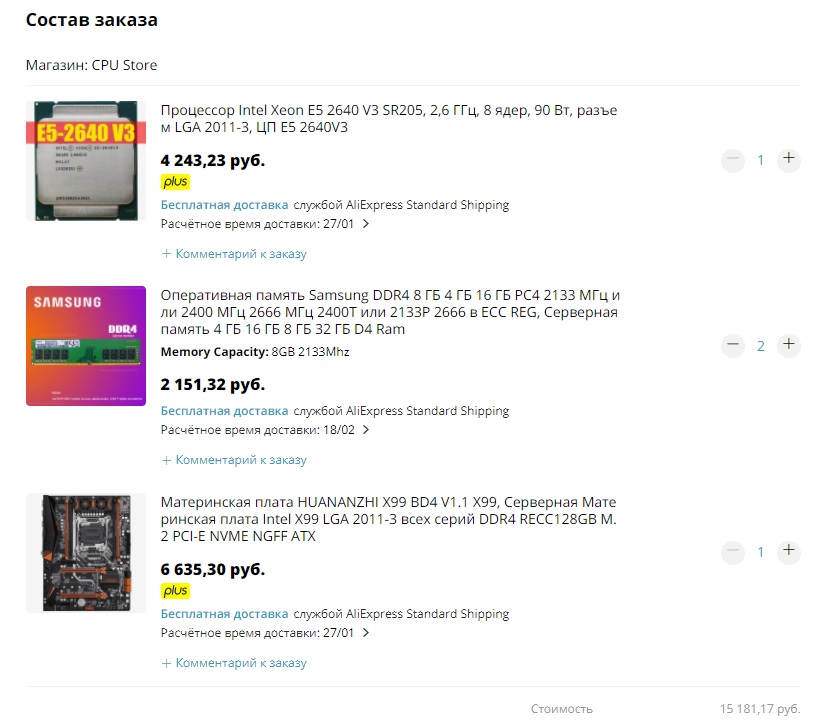Open the HUANANZHI X99 BD4 product title
Image resolution: width=827 pixels, height=728 pixels.
[x=389, y=519]
